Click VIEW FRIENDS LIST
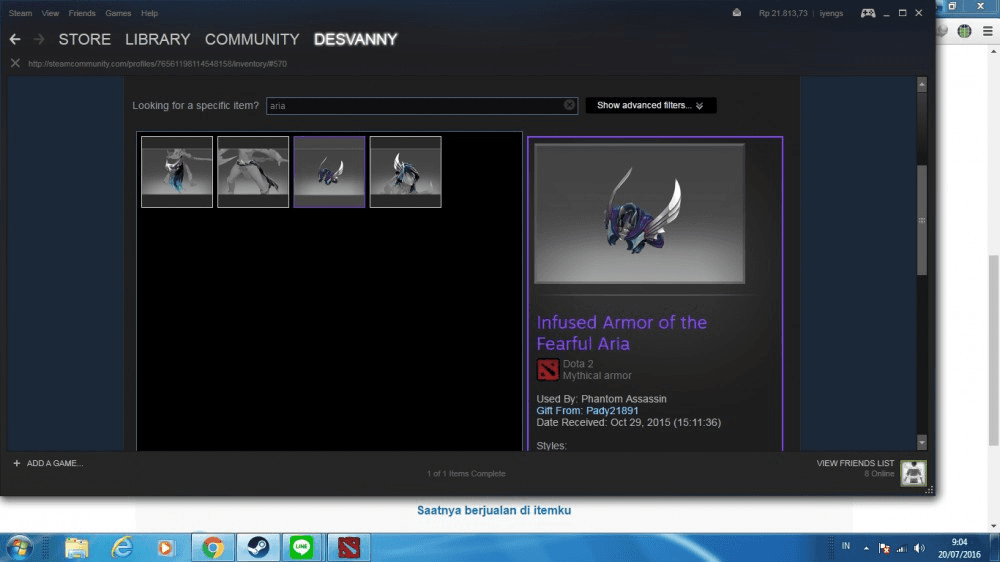The width and height of the screenshot is (1000, 562). pyautogui.click(x=855, y=463)
